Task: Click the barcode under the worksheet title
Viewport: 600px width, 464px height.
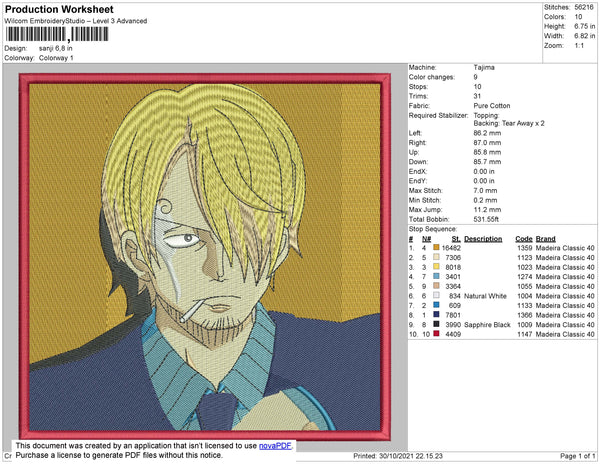Action: [x=57, y=34]
